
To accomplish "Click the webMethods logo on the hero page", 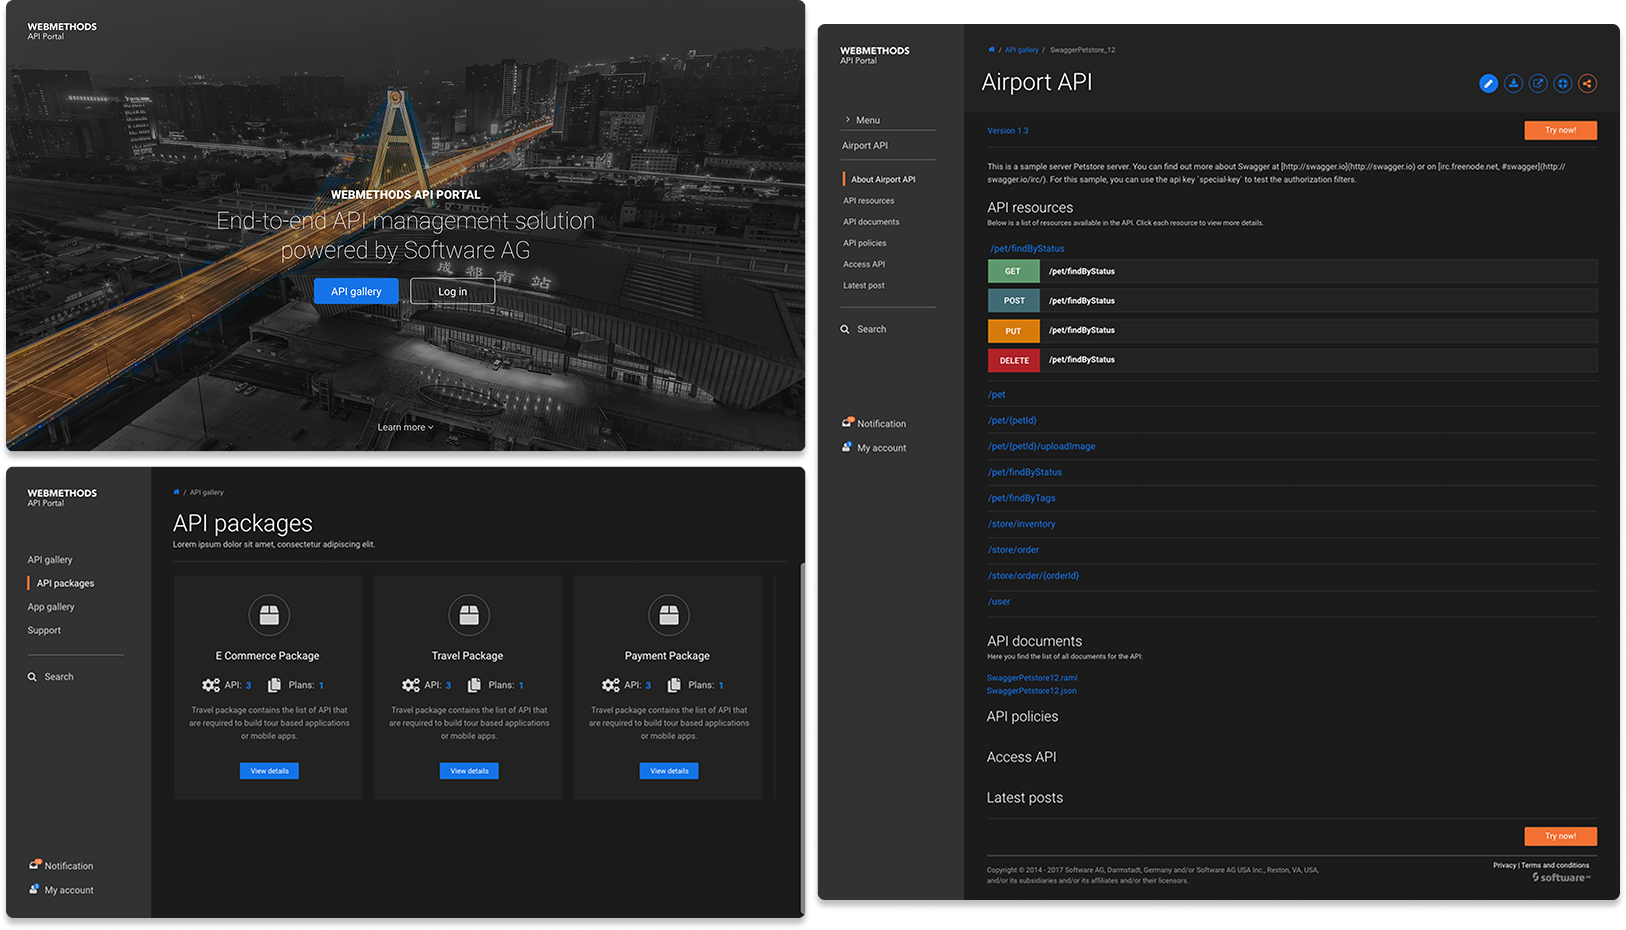I will coord(62,31).
